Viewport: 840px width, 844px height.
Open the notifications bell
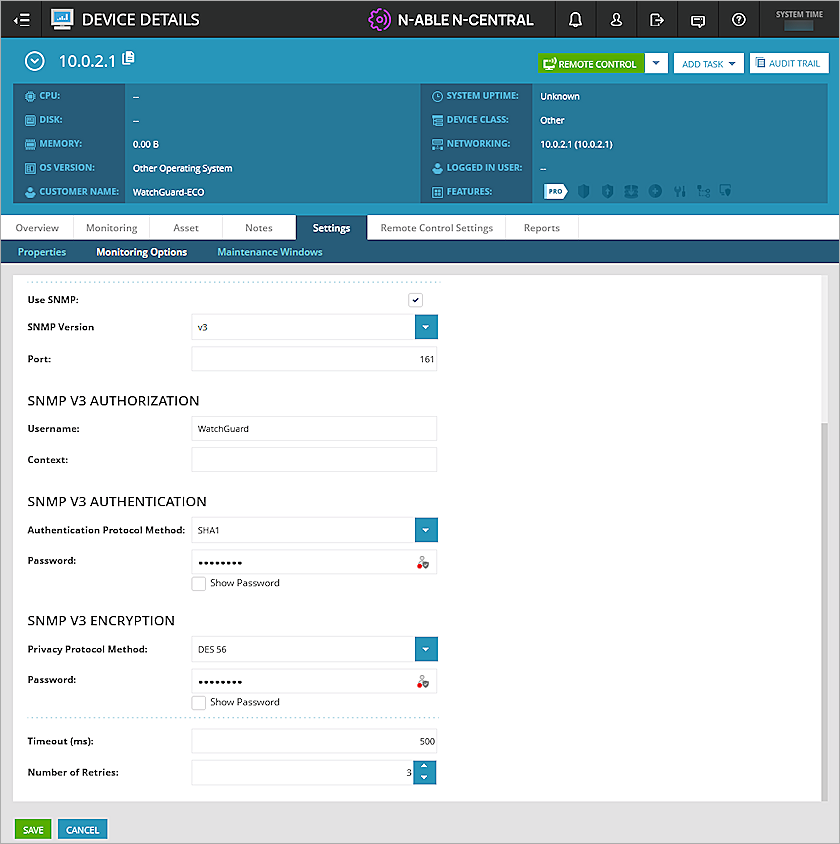point(575,20)
